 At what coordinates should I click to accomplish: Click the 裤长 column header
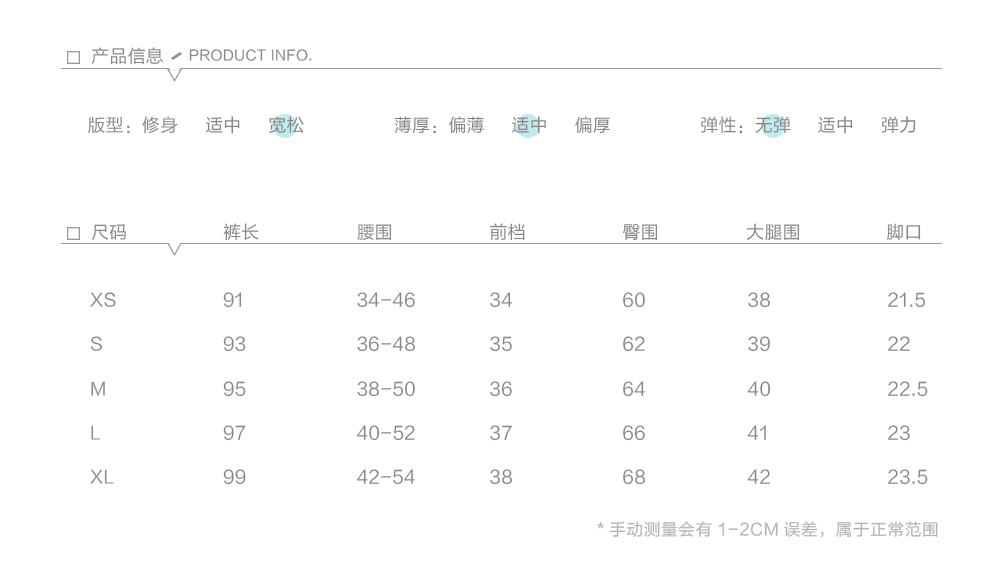[240, 232]
